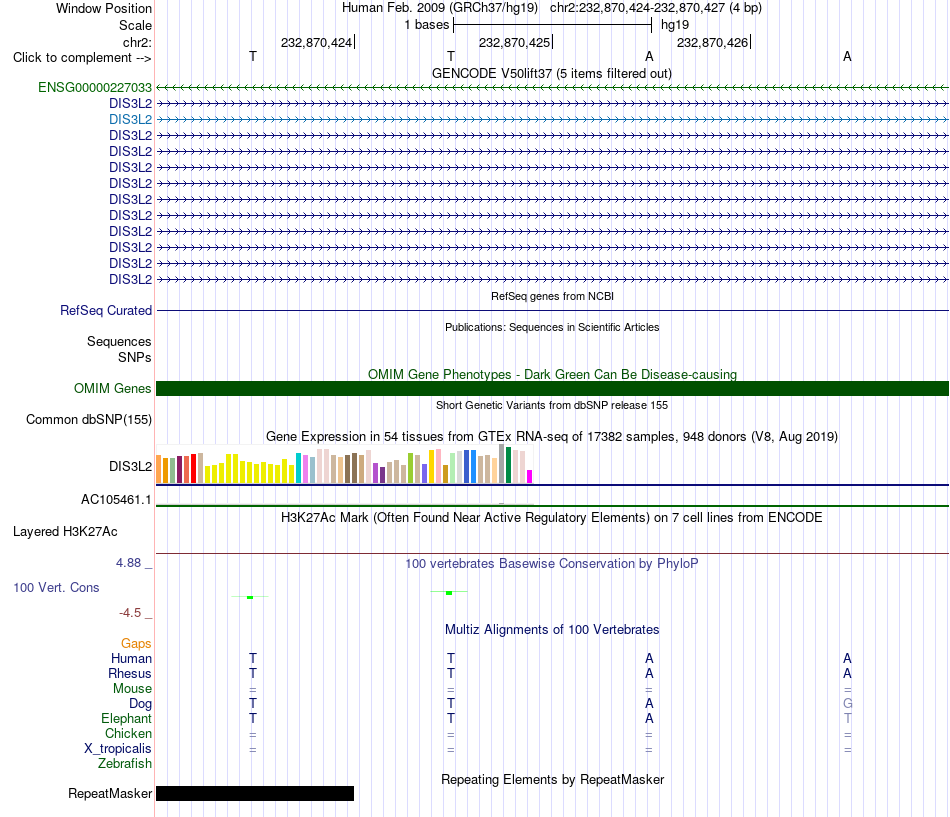Click the Human alignment row label
Screen dimensions: 950x817
pyautogui.click(x=131, y=658)
